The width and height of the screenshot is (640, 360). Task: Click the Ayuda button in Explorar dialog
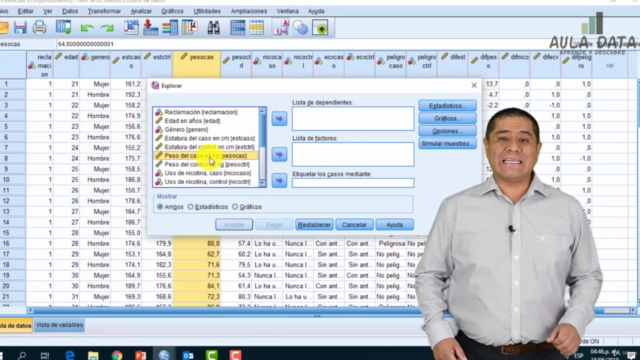(x=394, y=225)
